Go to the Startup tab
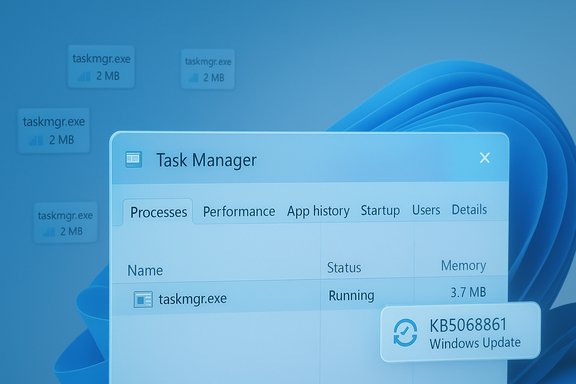Viewport: 576px width, 384px height. point(380,210)
